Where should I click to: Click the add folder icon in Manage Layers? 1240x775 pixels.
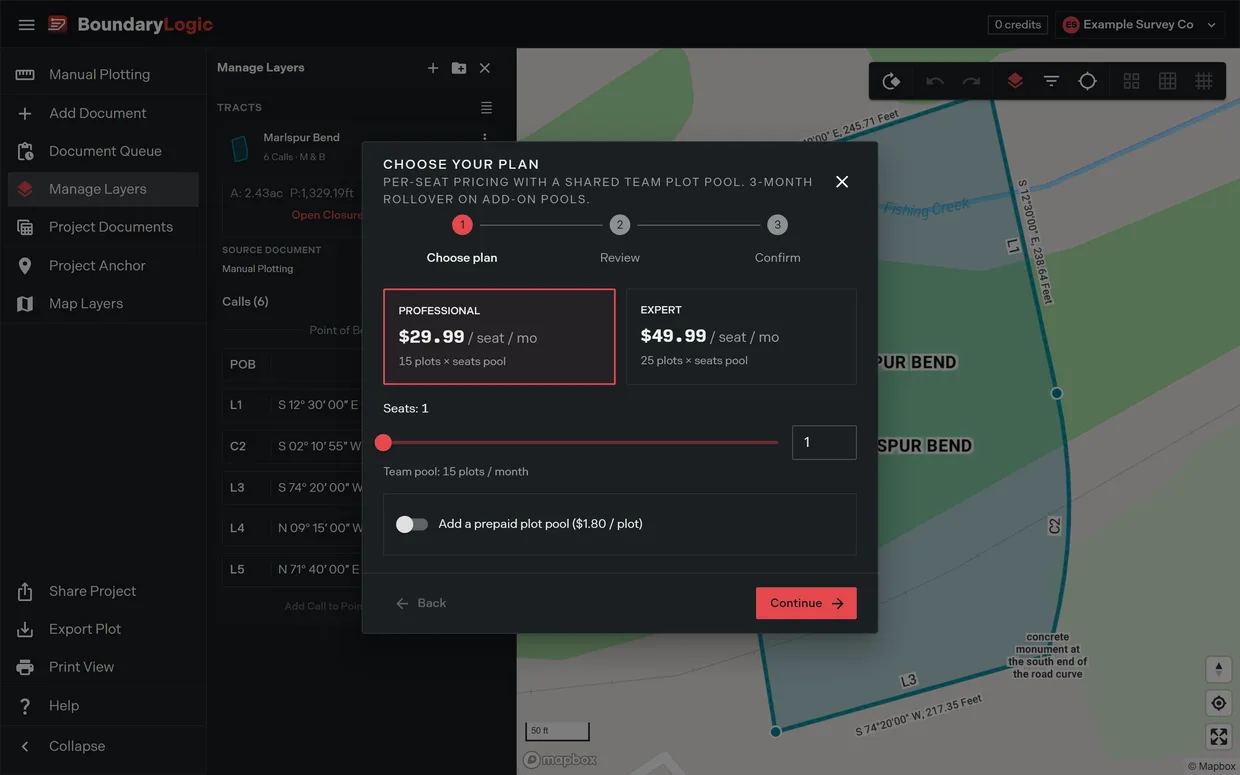tap(459, 68)
